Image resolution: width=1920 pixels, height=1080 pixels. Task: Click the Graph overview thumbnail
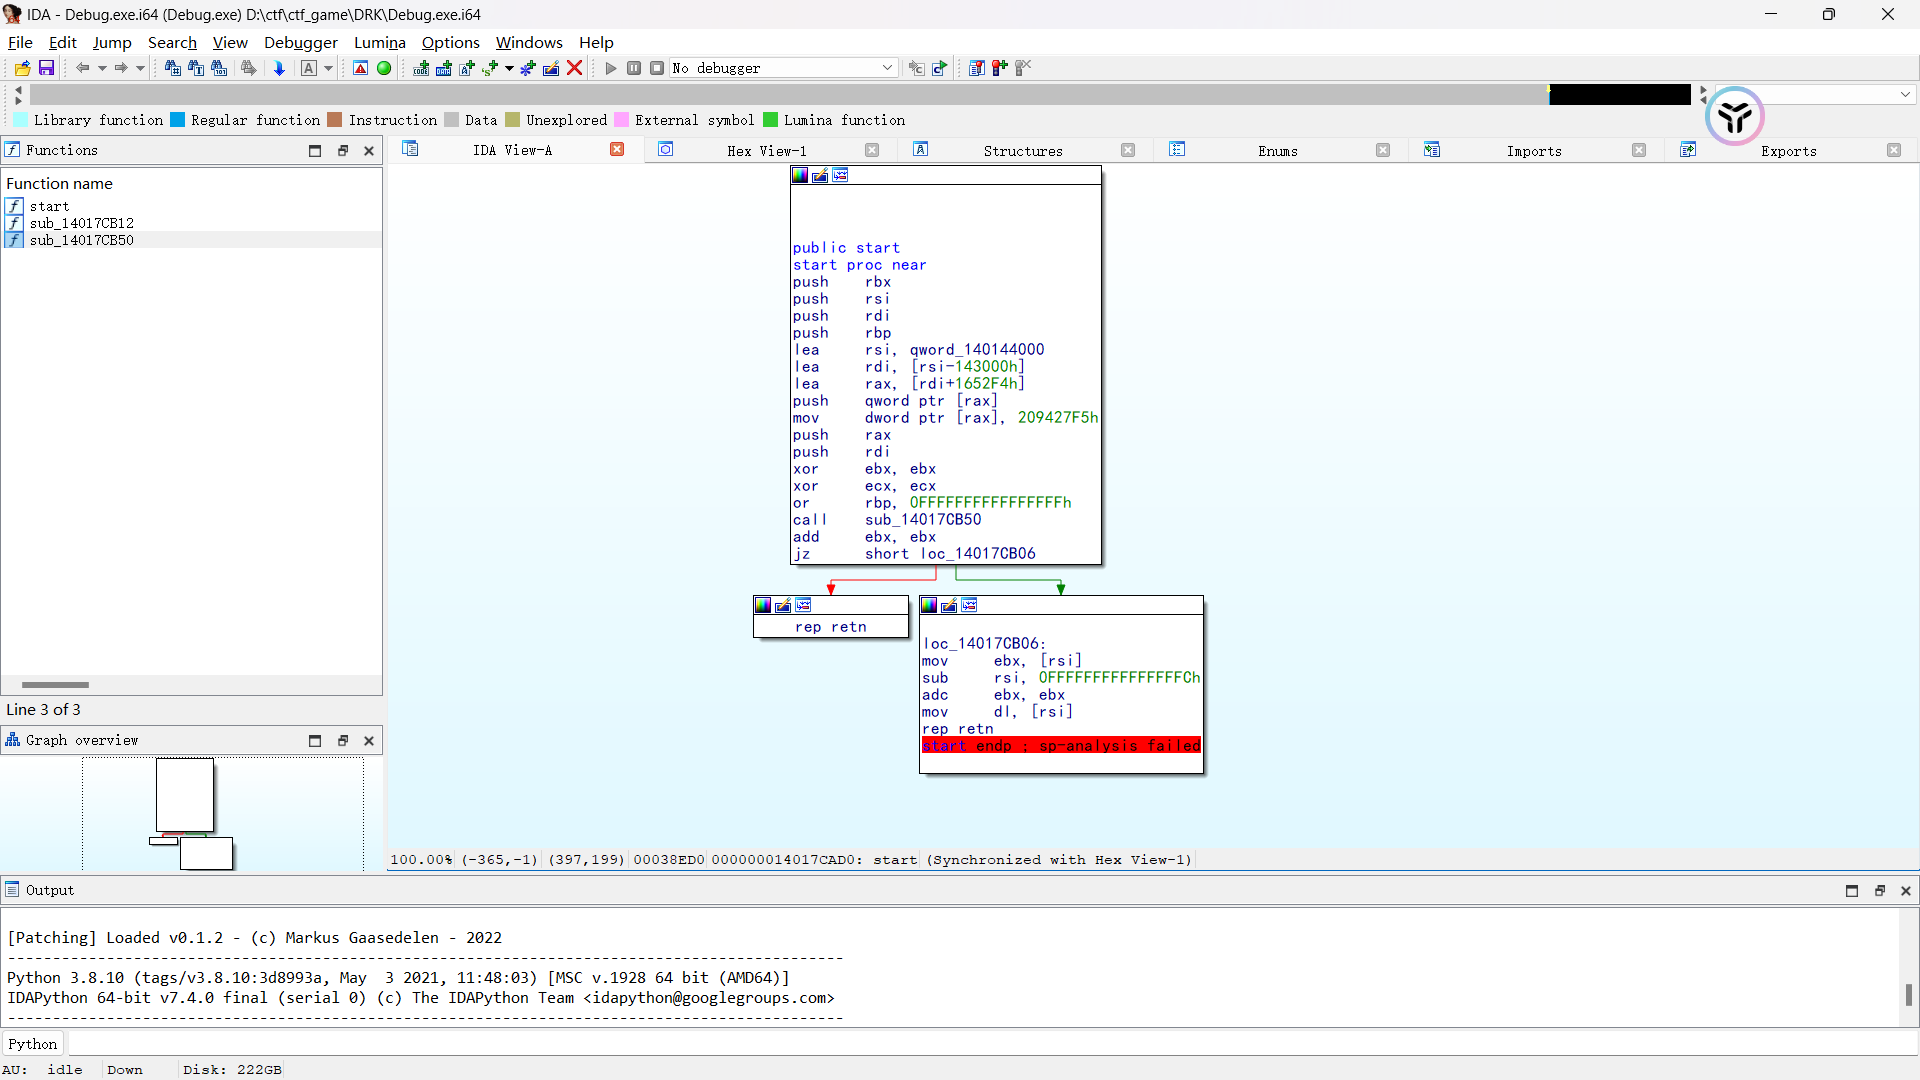(x=194, y=814)
